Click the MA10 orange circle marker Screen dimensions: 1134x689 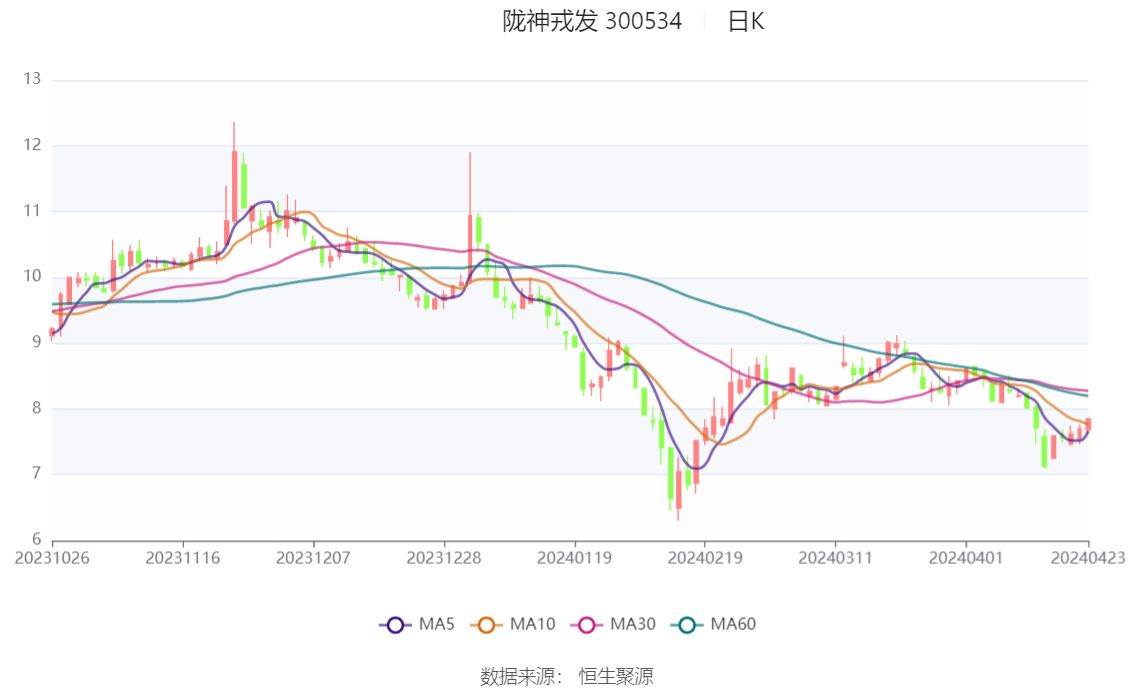click(486, 625)
